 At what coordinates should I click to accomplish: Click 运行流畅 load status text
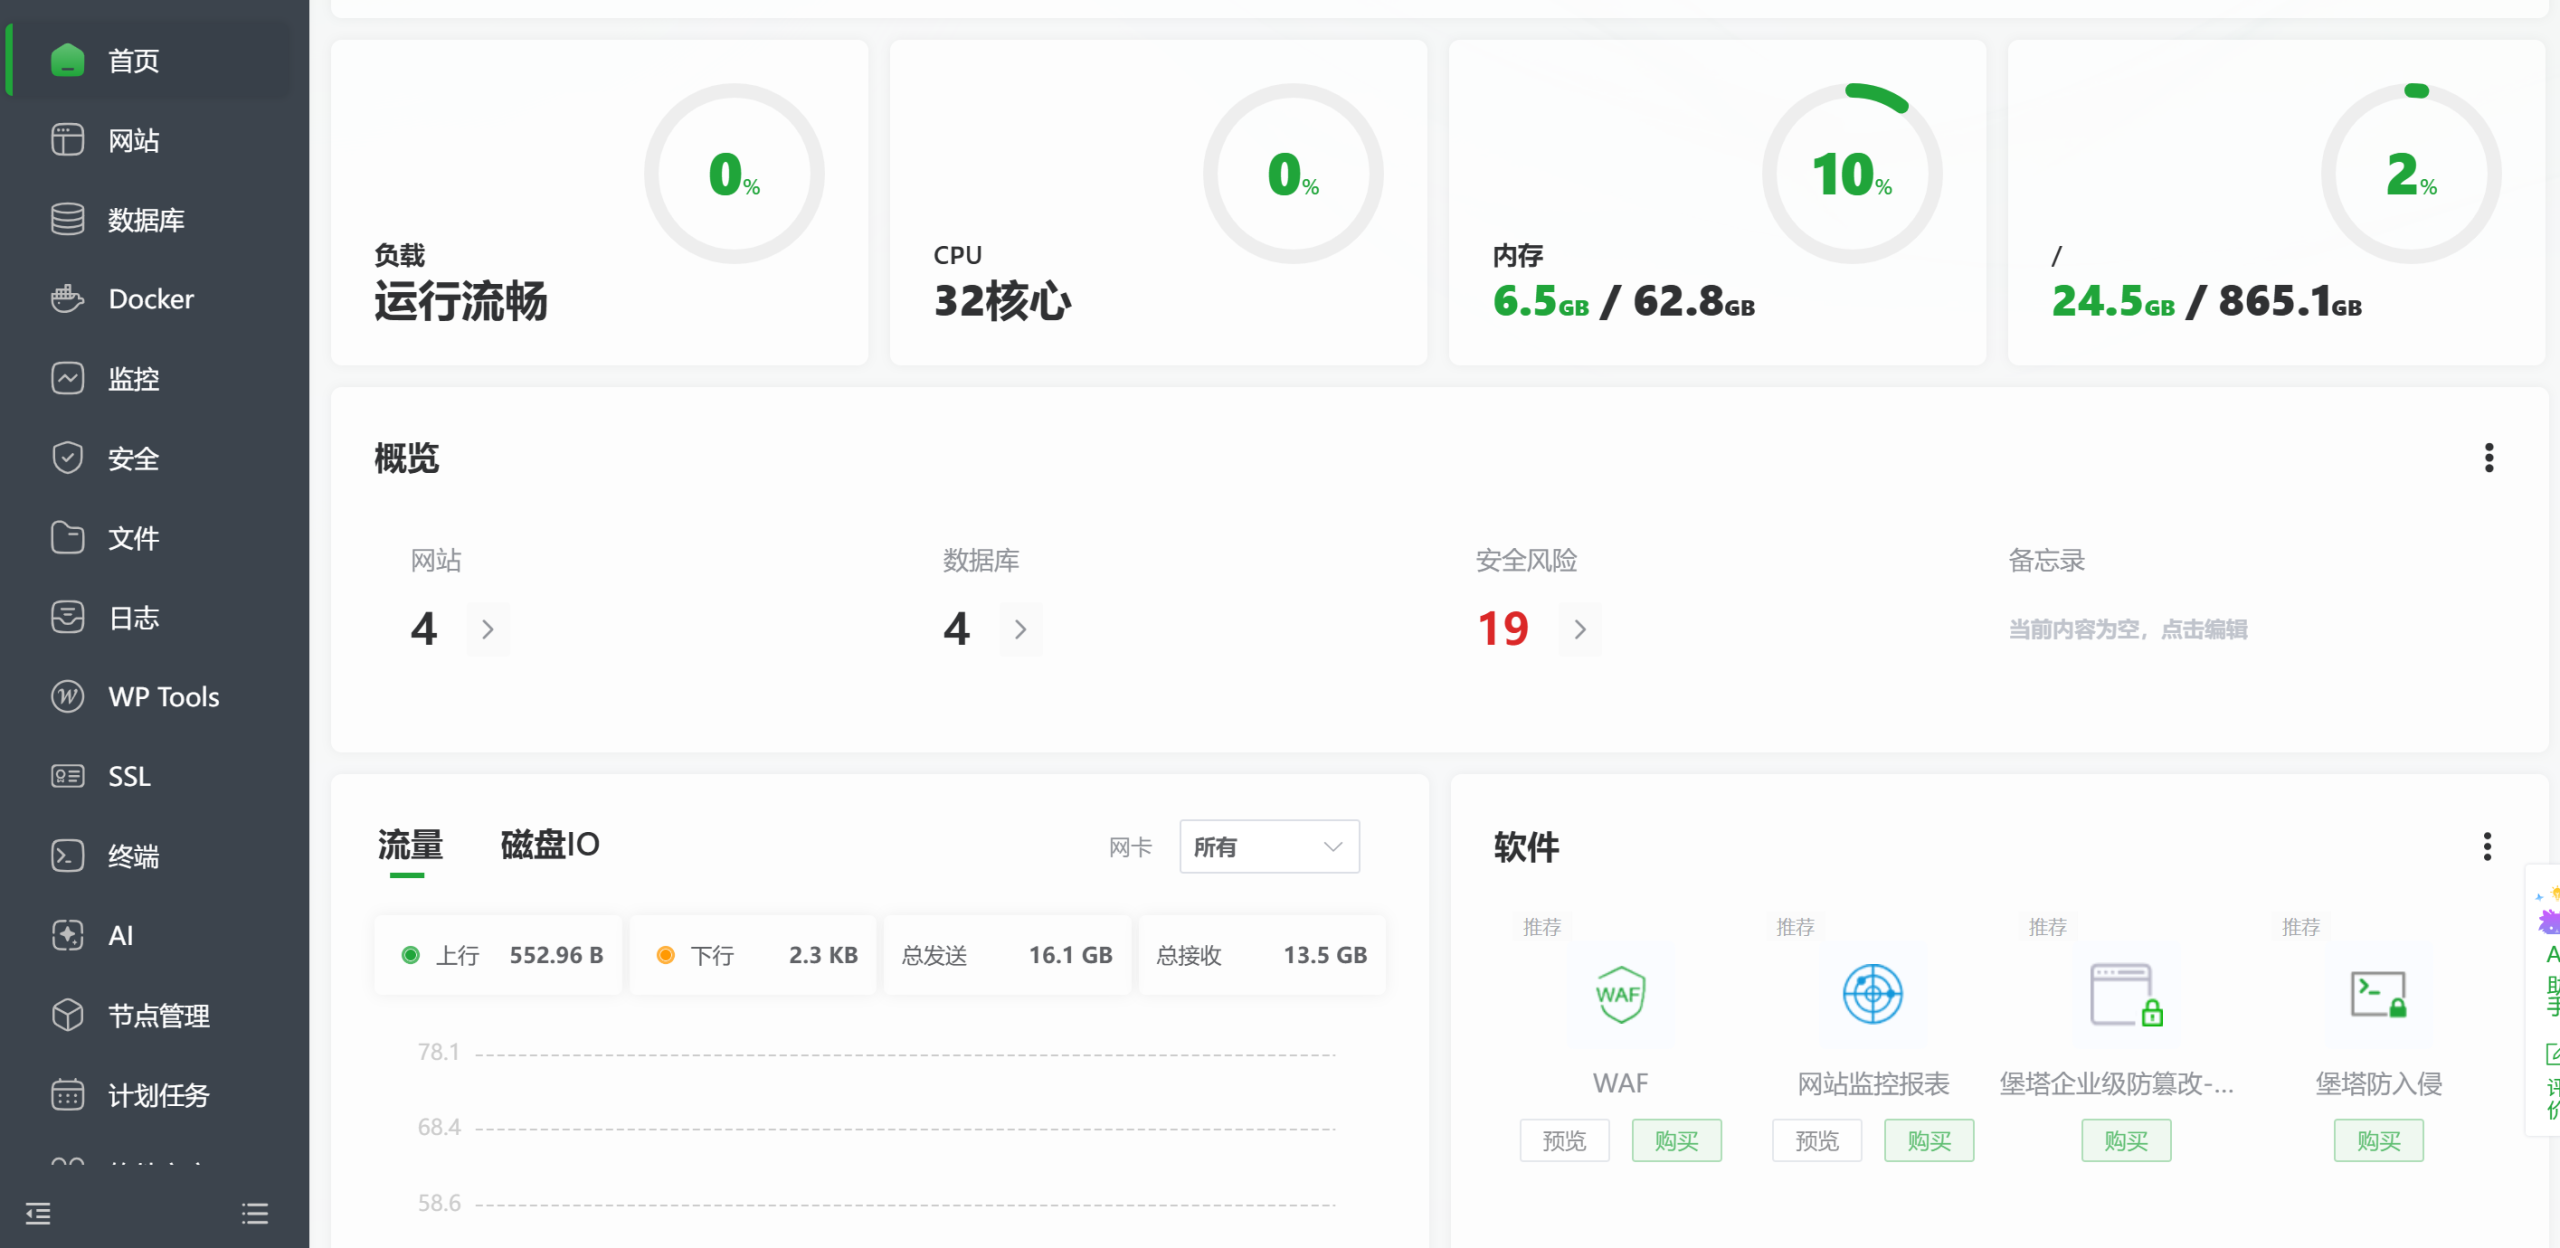tap(461, 301)
